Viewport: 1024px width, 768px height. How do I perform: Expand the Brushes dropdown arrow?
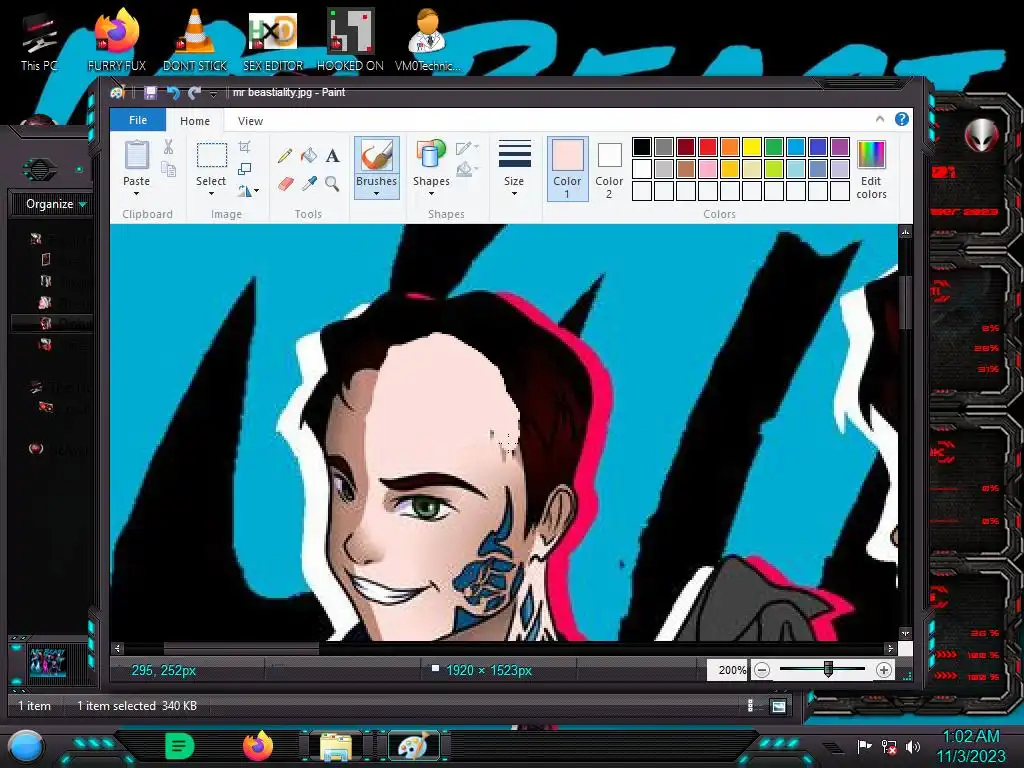[376, 193]
